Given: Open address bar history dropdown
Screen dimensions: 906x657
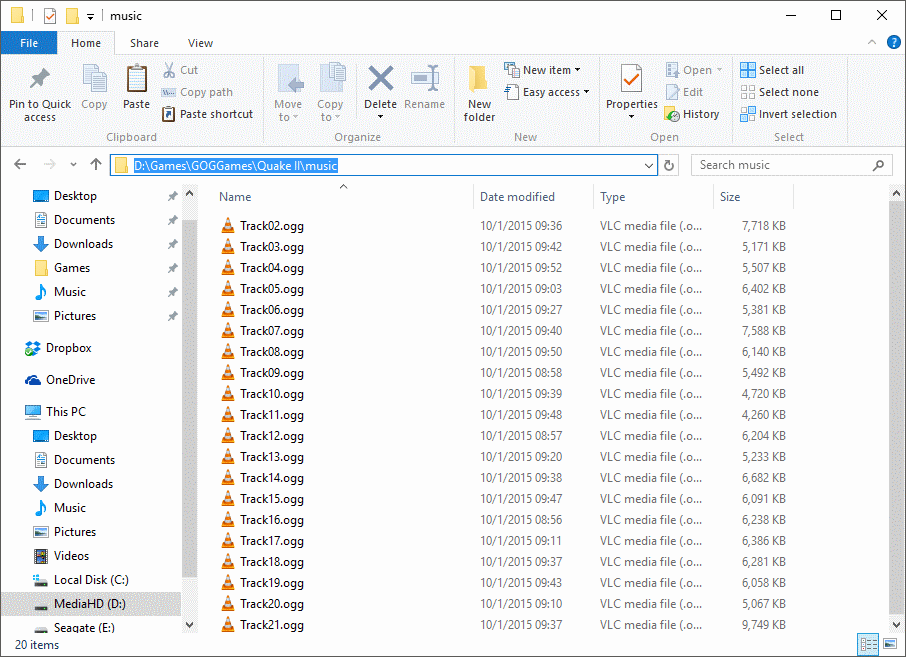Looking at the screenshot, I should click(649, 165).
